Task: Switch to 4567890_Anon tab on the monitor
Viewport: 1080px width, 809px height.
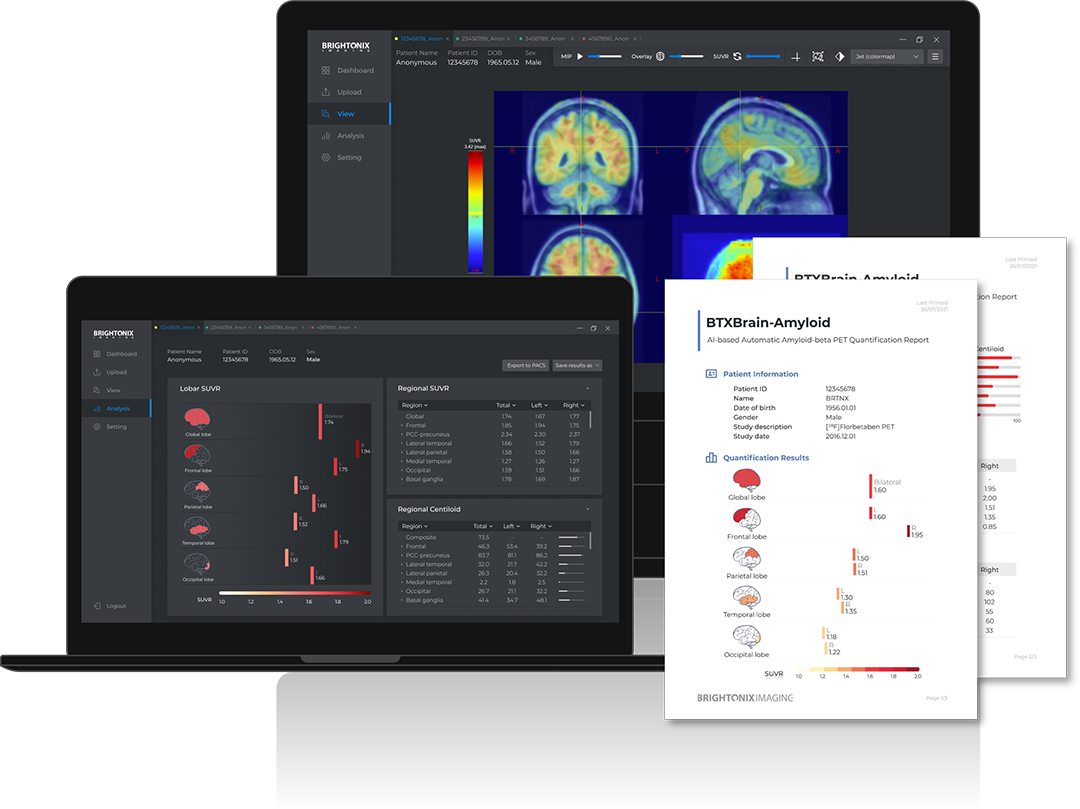Action: 608,39
